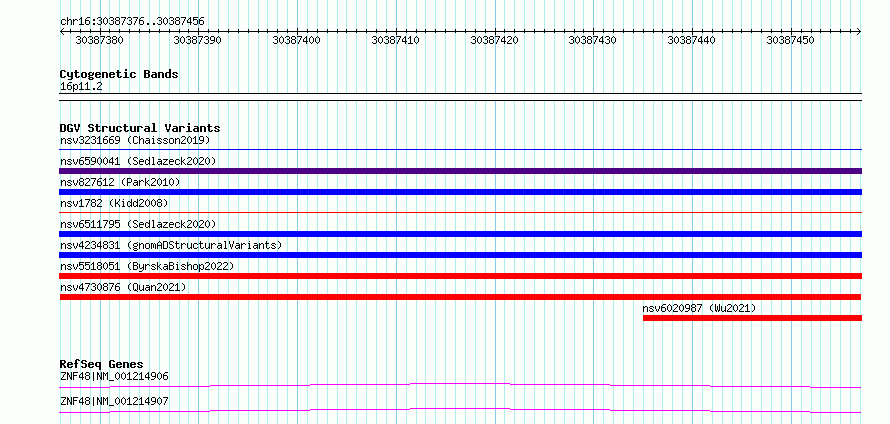
Task: Click ruler tick label 30387420
Action: click(494, 40)
